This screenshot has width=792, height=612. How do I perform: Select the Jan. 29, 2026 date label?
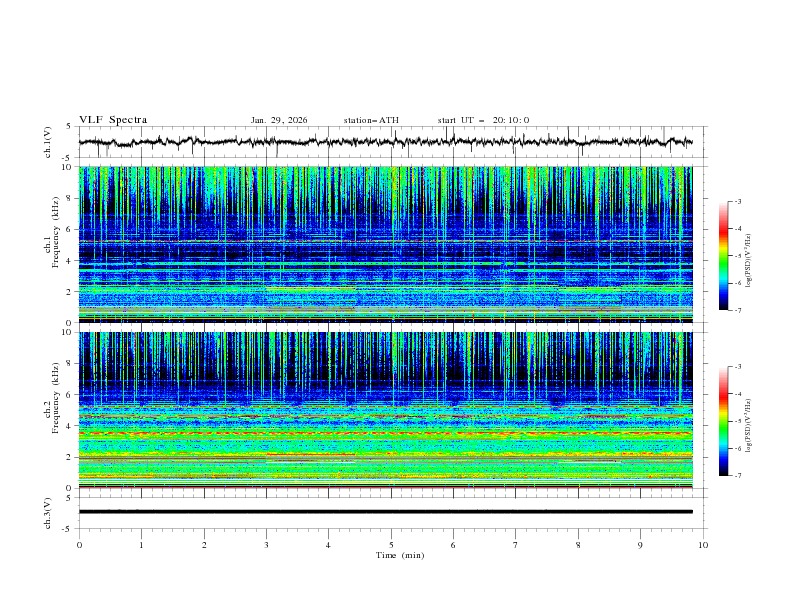pyautogui.click(x=279, y=120)
